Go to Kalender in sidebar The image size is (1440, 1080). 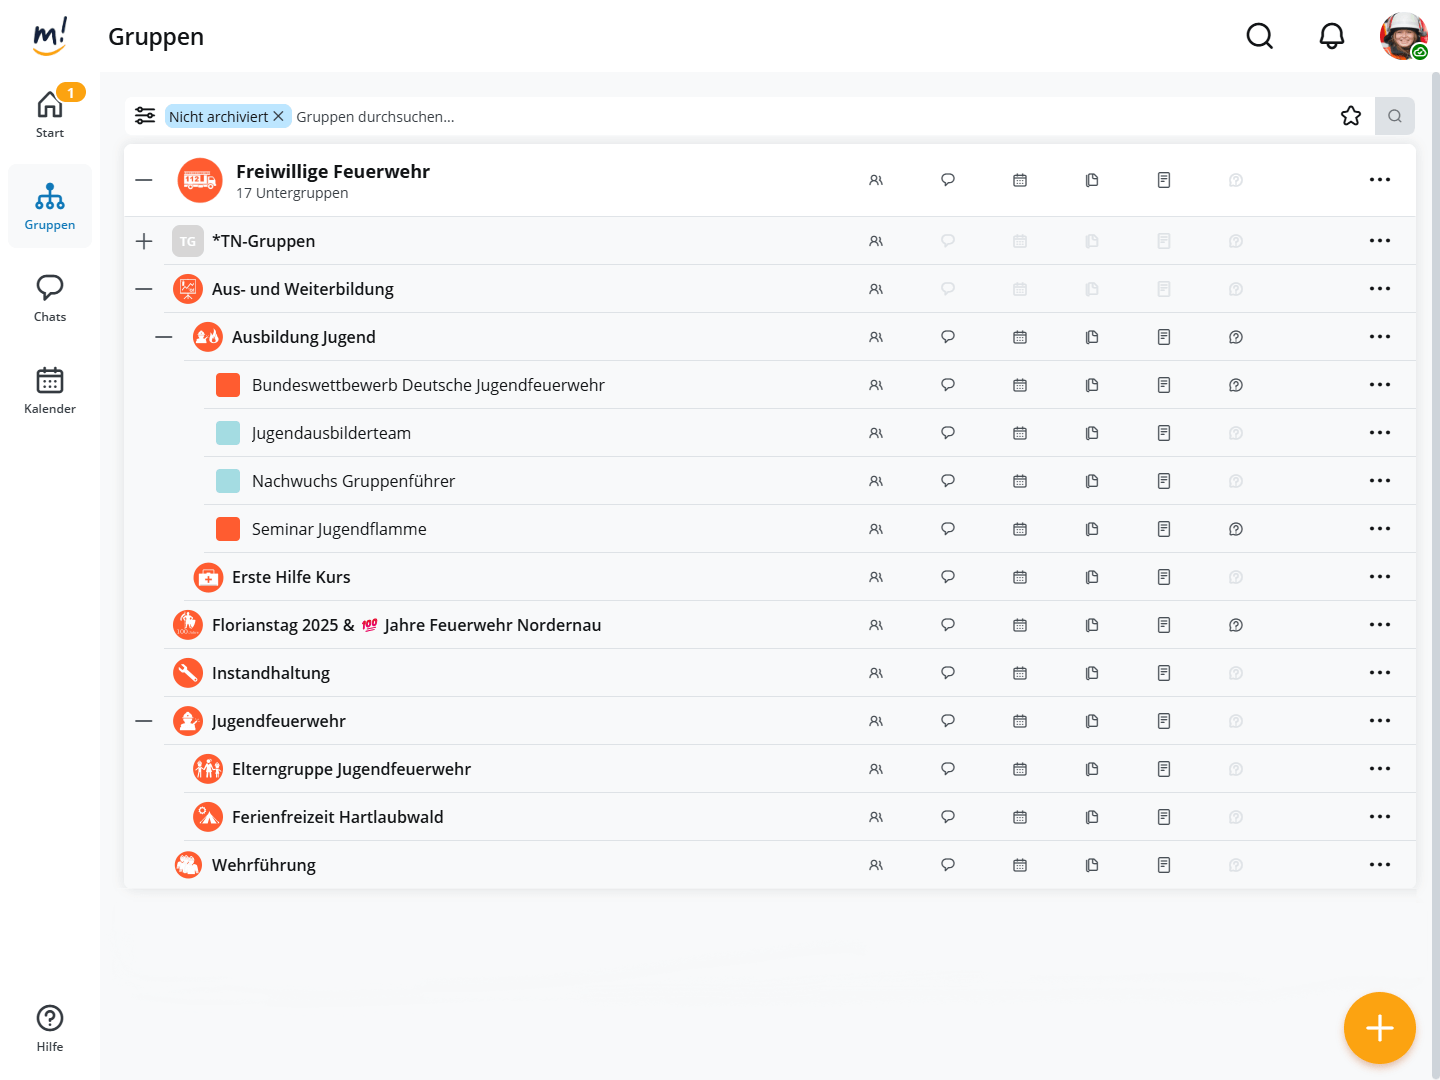tap(50, 390)
